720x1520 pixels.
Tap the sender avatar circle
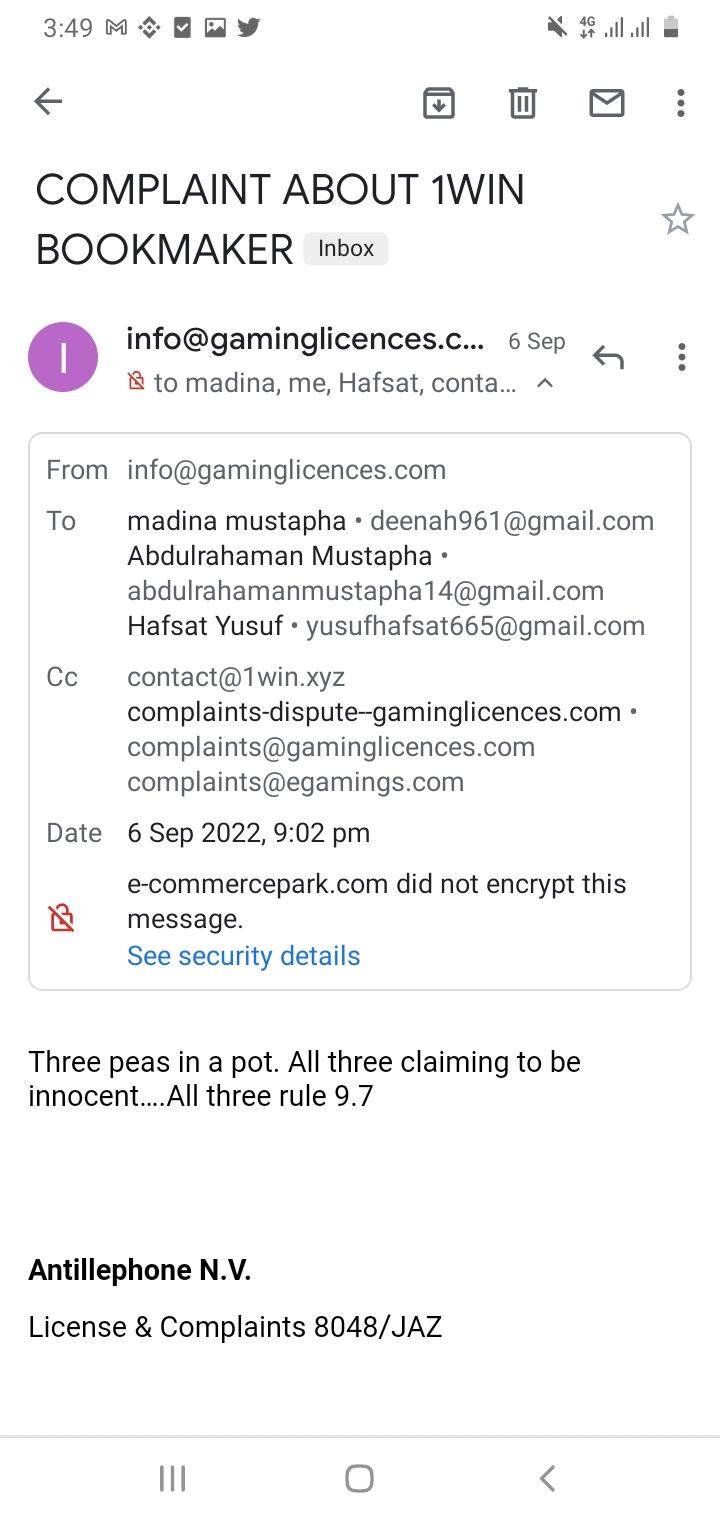pos(63,357)
